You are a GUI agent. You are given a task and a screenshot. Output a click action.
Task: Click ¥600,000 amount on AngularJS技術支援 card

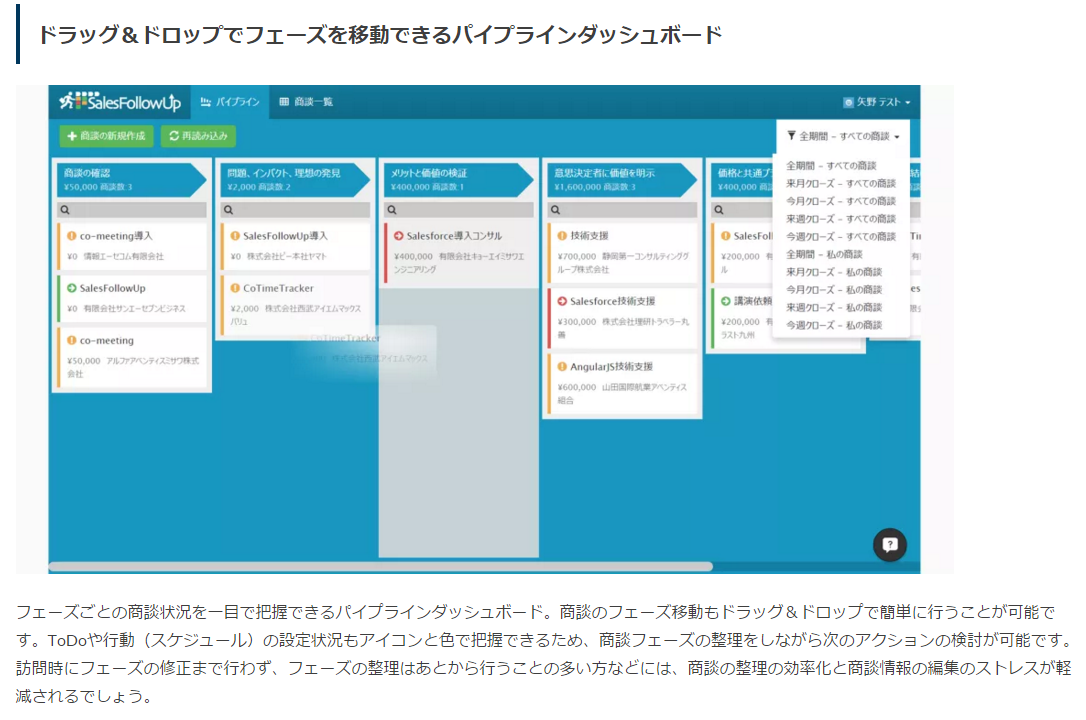coord(577,387)
